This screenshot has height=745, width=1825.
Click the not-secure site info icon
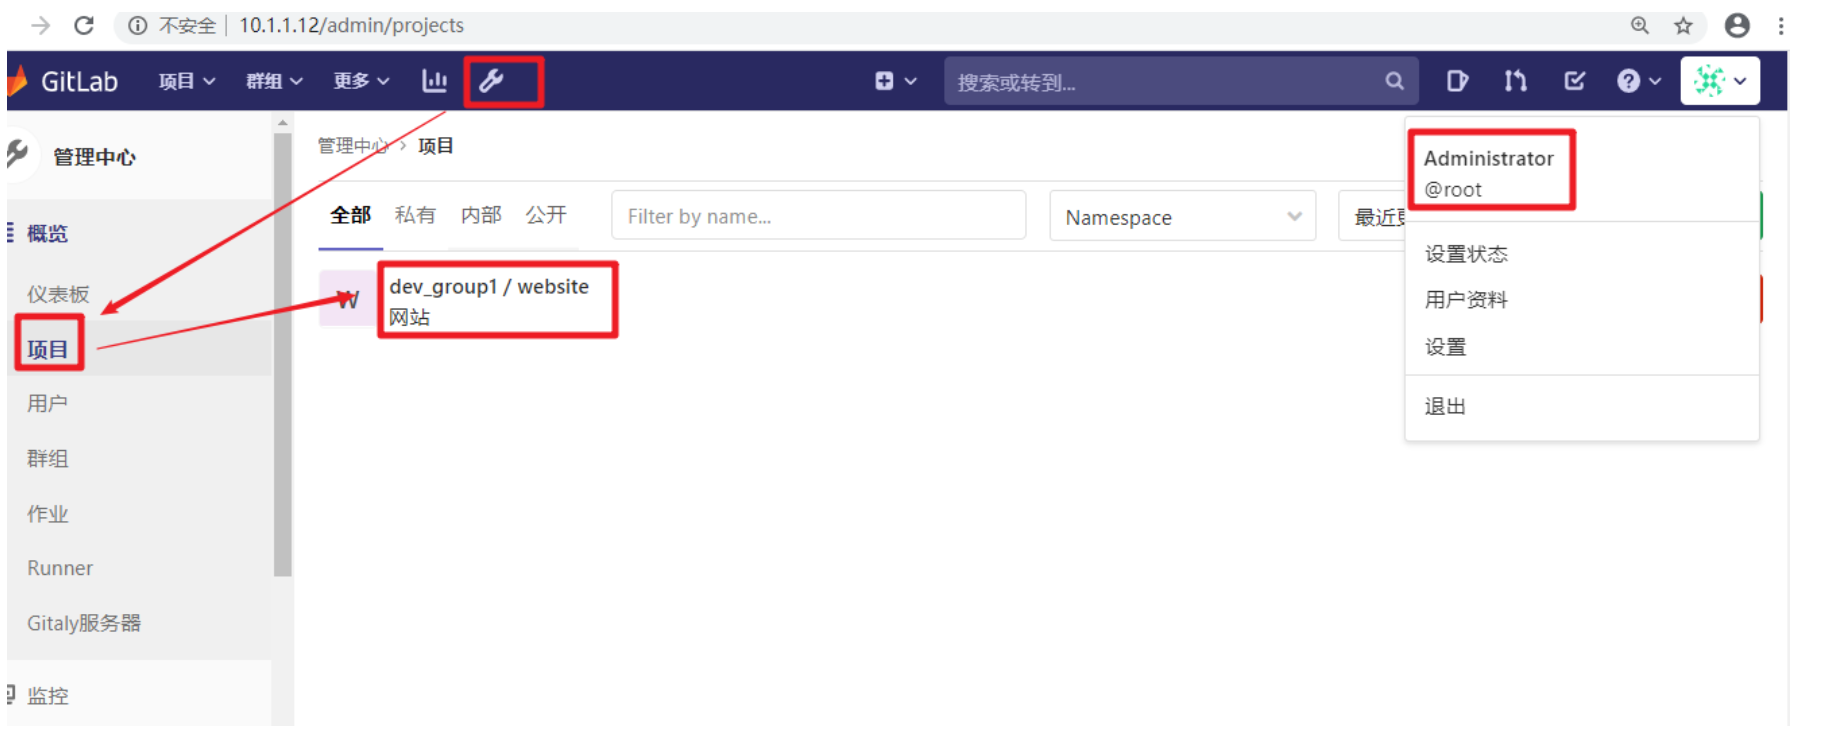[x=138, y=25]
